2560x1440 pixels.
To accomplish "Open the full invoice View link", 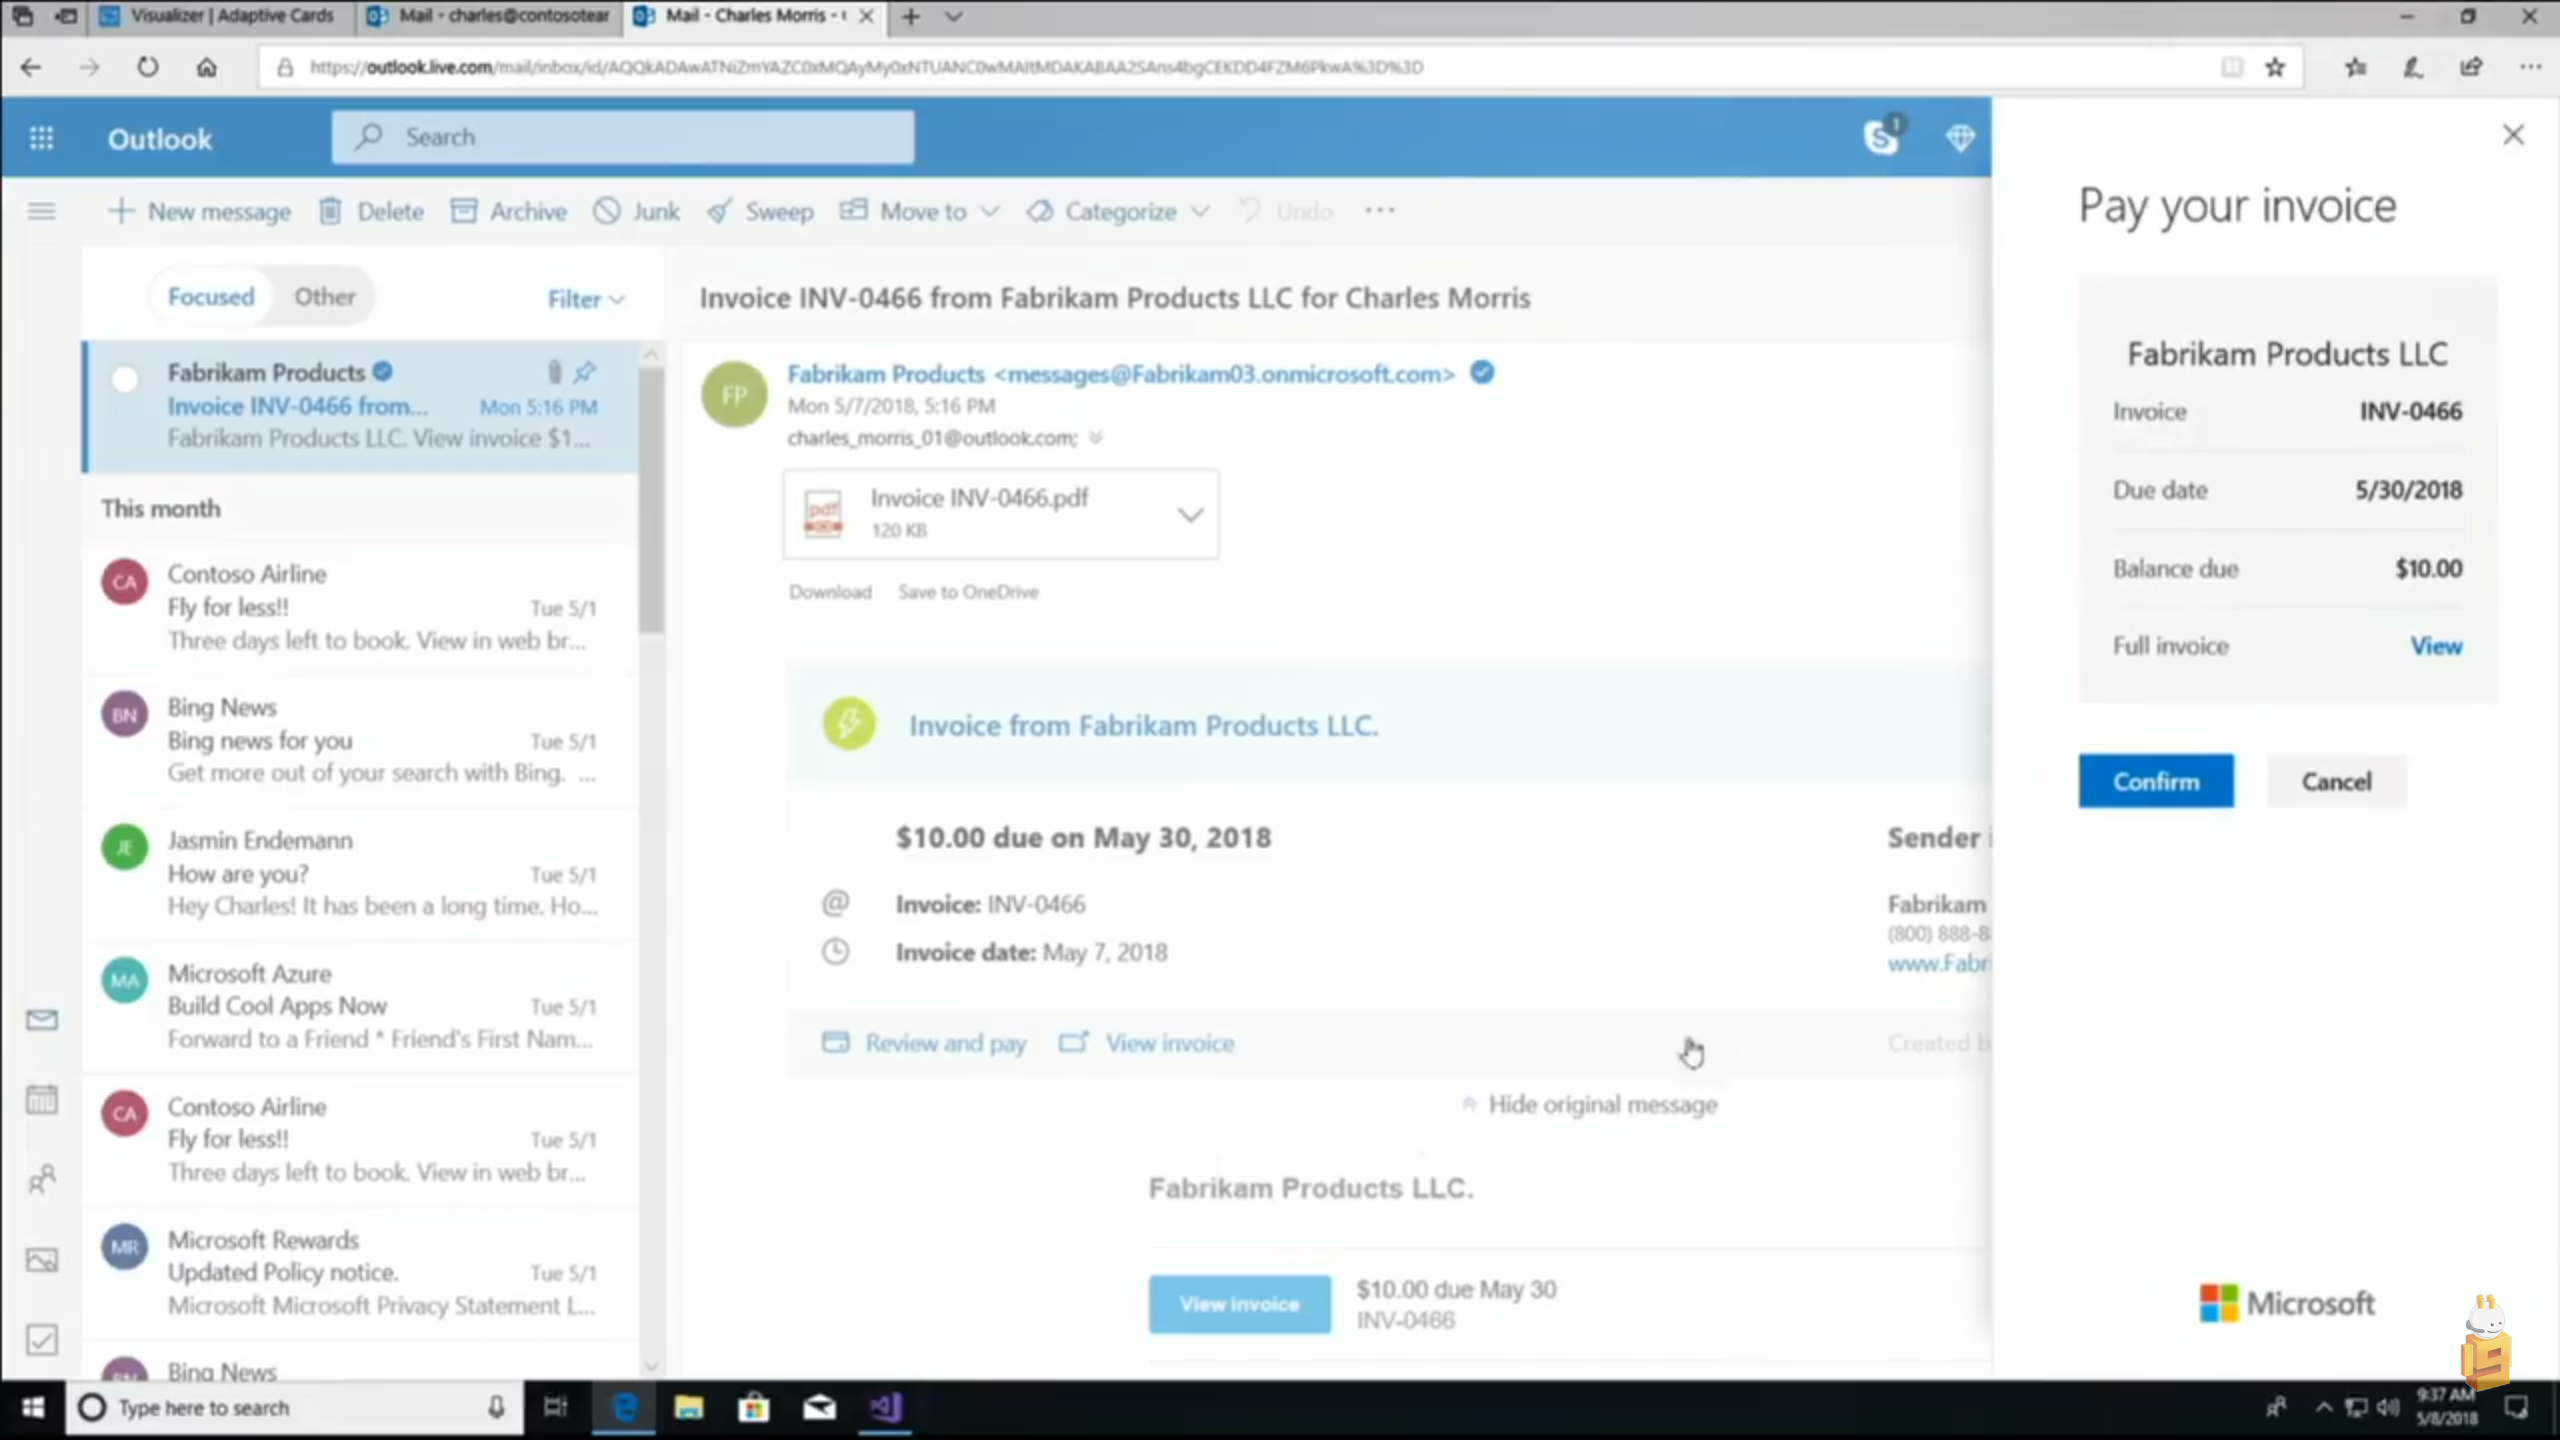I will point(2435,646).
